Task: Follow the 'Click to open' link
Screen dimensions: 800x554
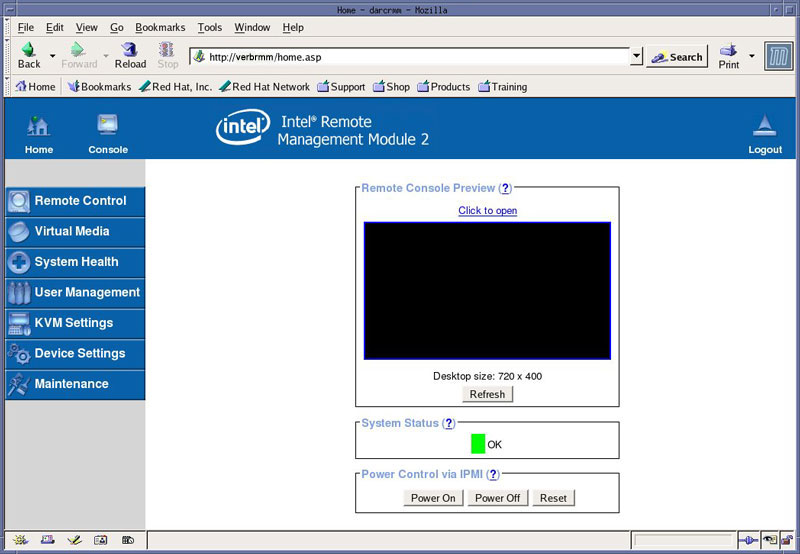Action: (487, 211)
